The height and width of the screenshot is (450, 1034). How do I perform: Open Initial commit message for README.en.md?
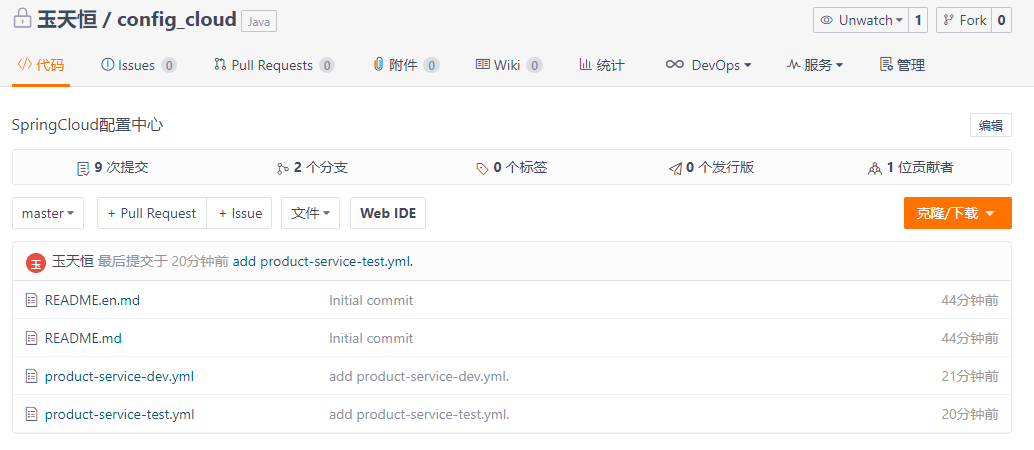coord(371,300)
